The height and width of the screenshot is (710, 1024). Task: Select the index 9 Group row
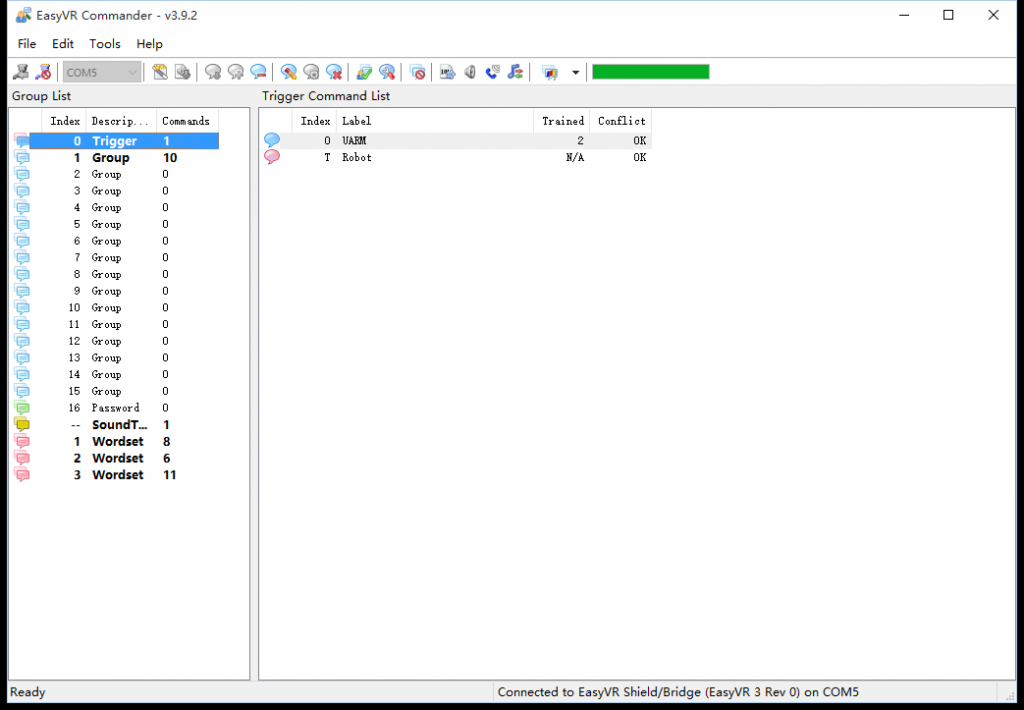point(116,291)
